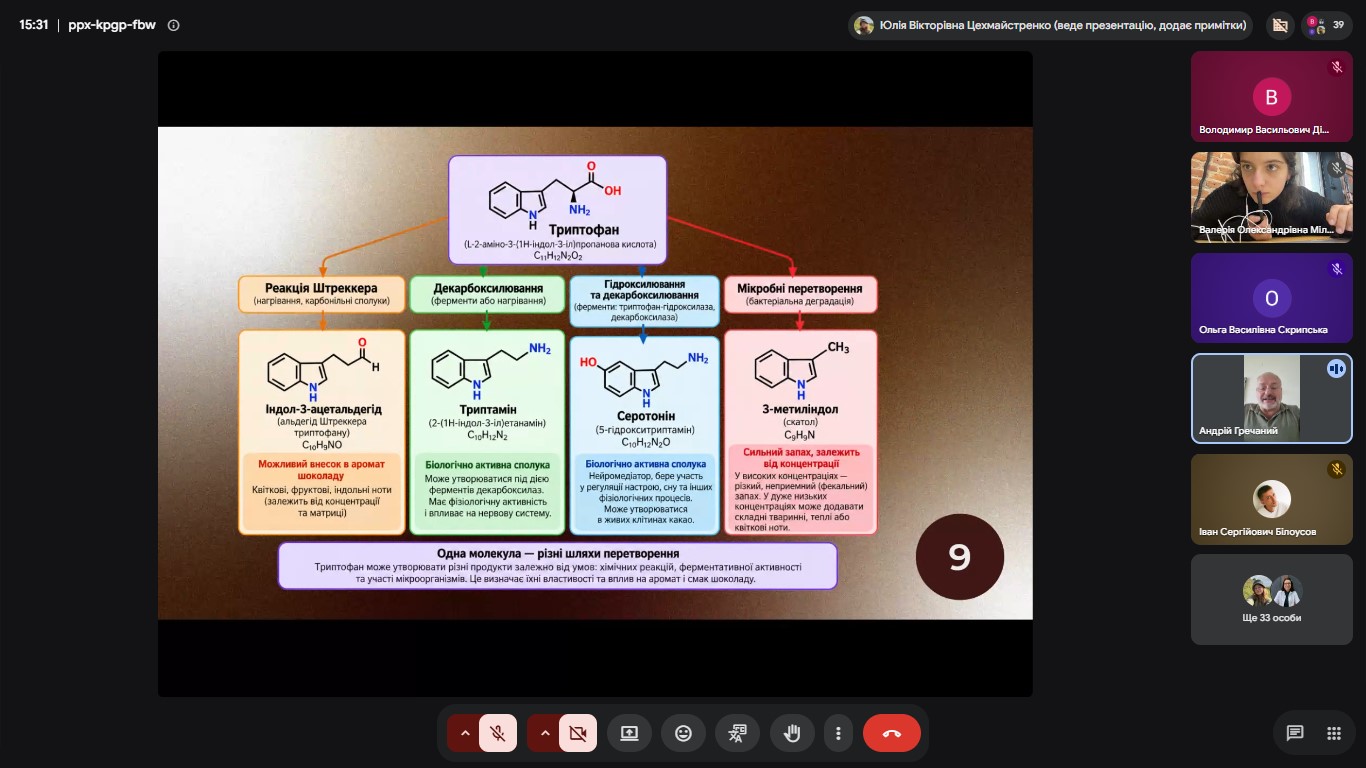Viewport: 1366px width, 768px height.
Task: Select Андрій Гречаний speaking tile
Action: click(x=1271, y=398)
